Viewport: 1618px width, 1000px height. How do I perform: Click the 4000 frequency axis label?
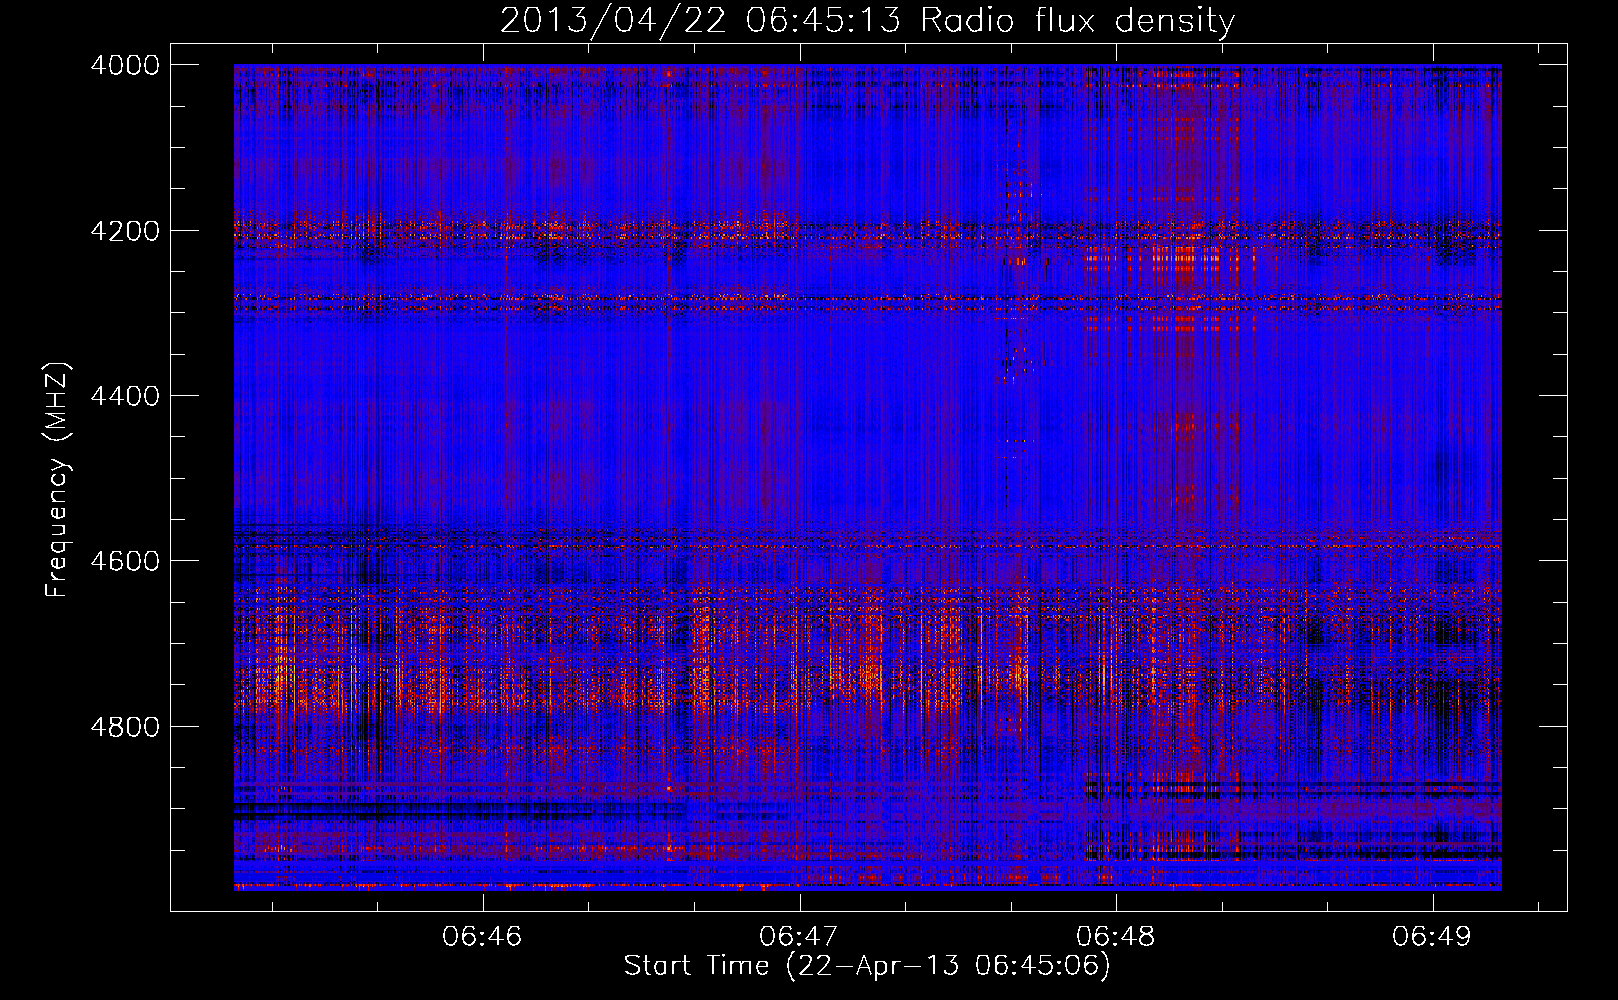click(124, 65)
